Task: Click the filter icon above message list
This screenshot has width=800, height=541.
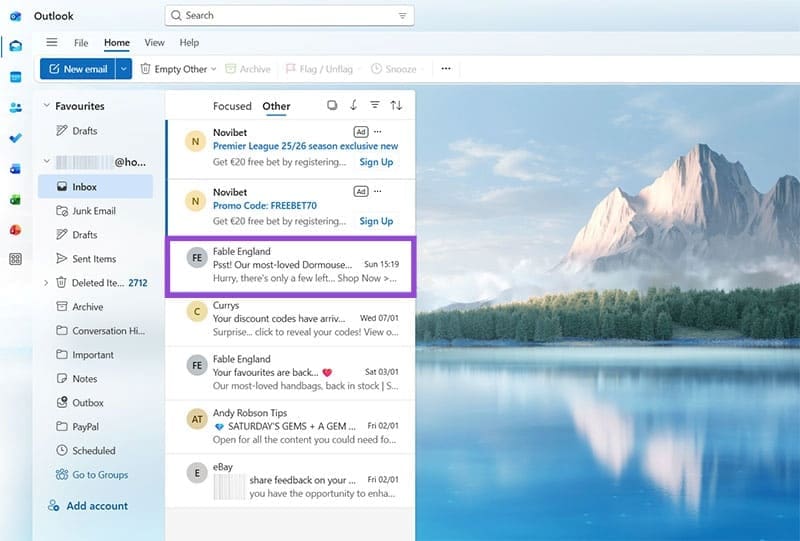Action: tap(375, 106)
